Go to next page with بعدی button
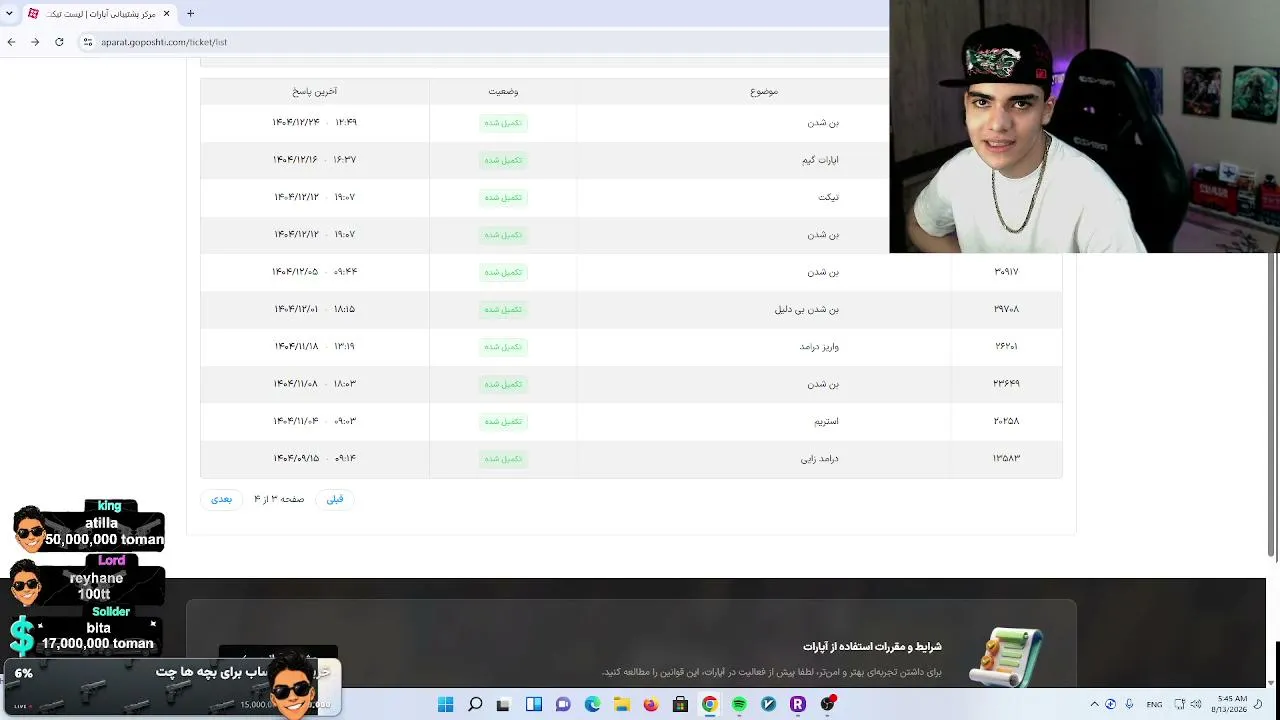The image size is (1280, 720). (x=222, y=499)
